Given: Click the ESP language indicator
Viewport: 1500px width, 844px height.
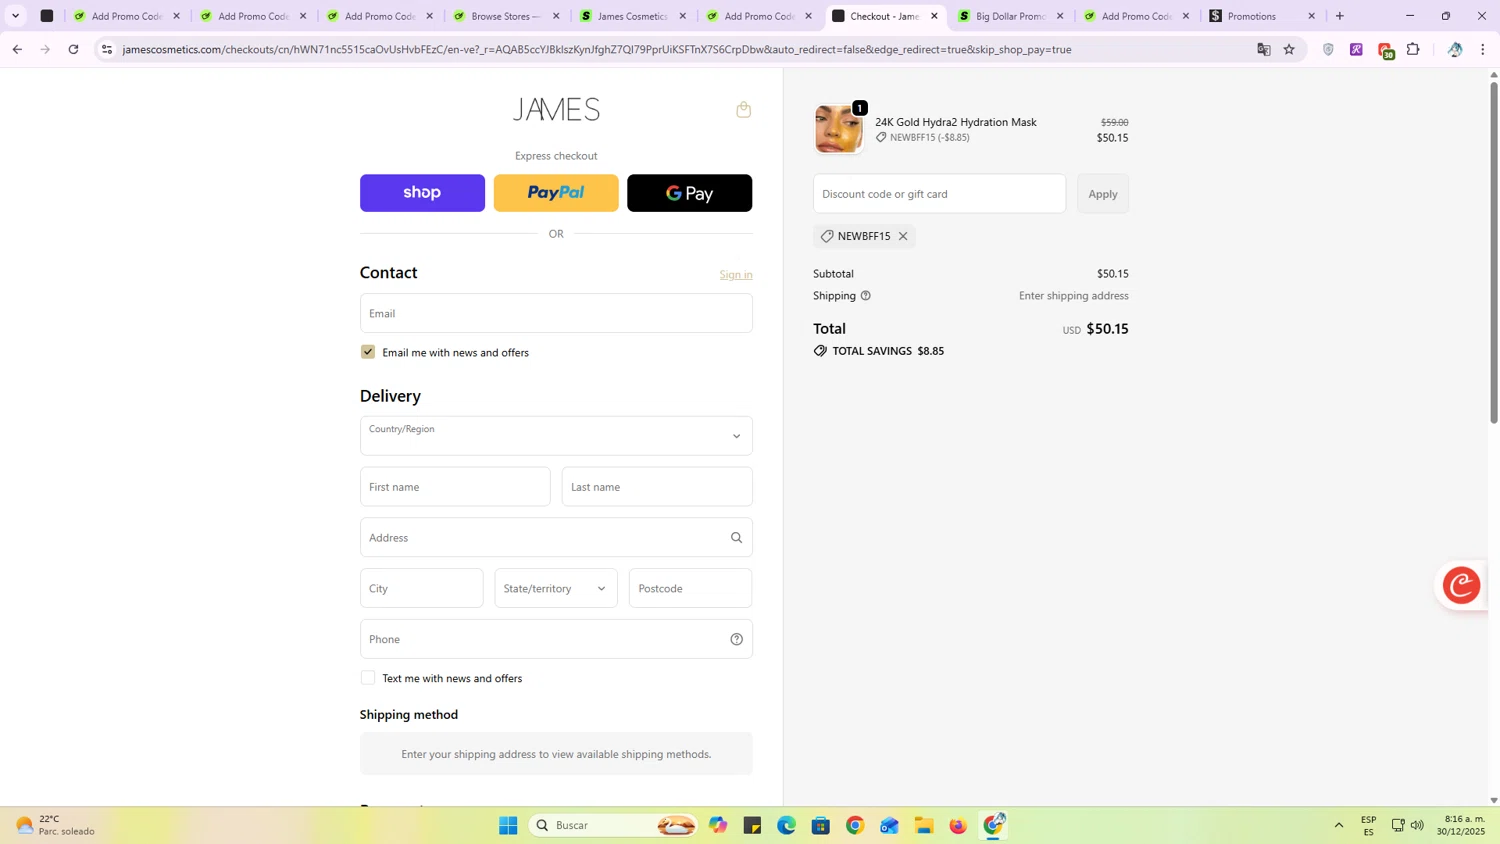Looking at the screenshot, I should tap(1368, 825).
